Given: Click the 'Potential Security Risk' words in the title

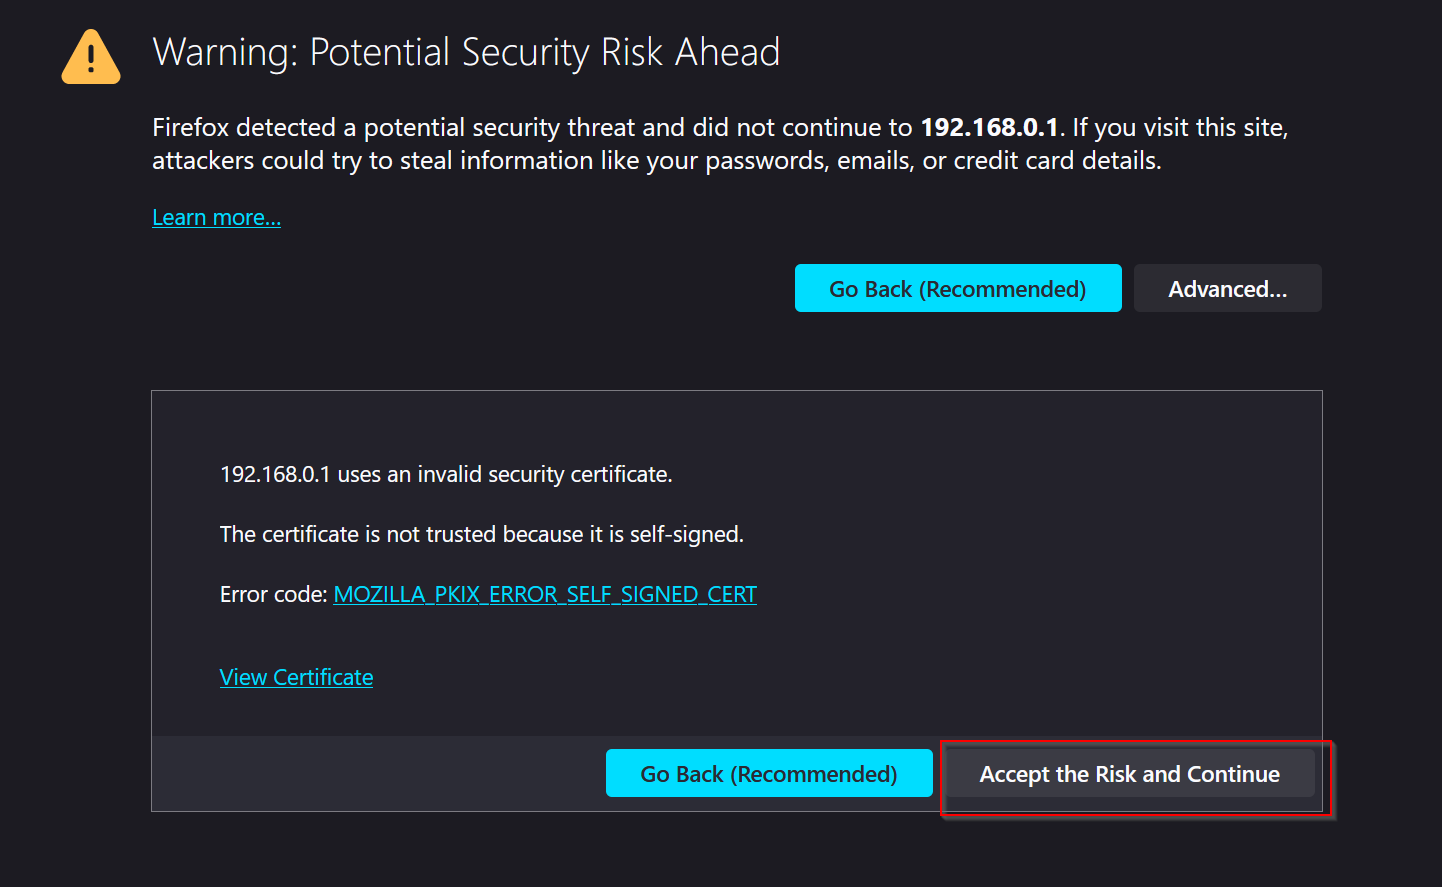Looking at the screenshot, I should [x=486, y=52].
